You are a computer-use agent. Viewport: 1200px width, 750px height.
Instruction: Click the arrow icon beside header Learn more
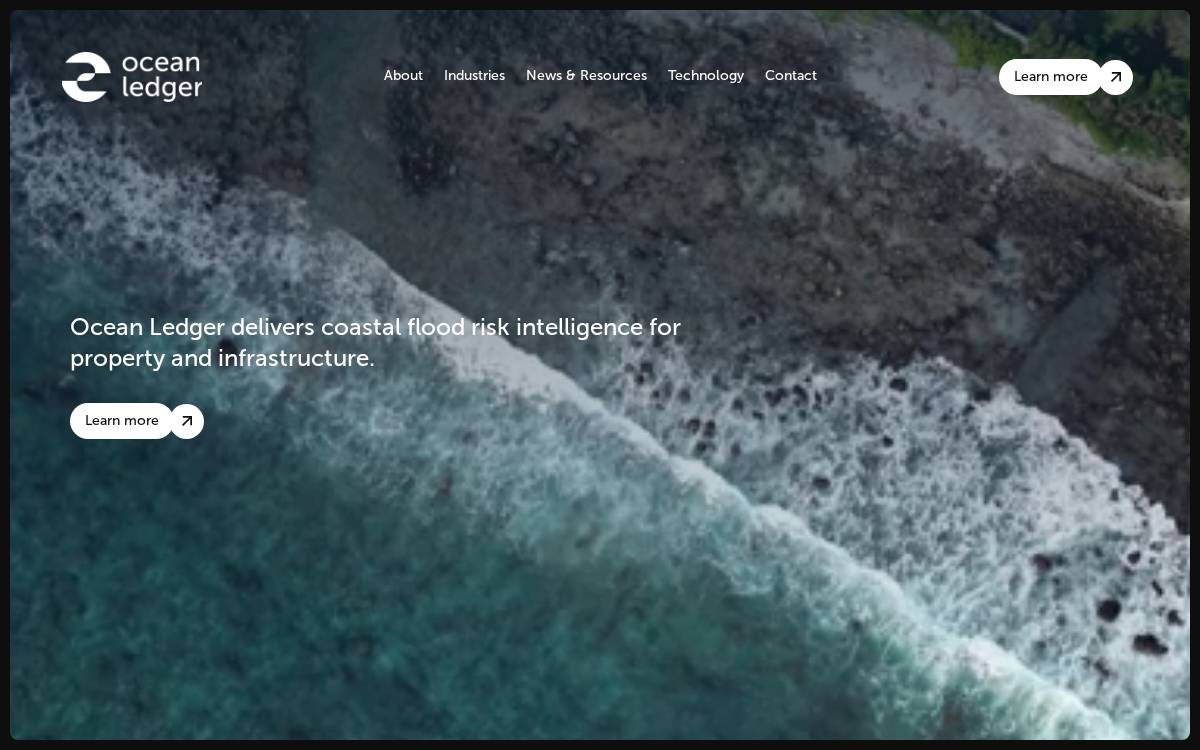pos(1116,77)
